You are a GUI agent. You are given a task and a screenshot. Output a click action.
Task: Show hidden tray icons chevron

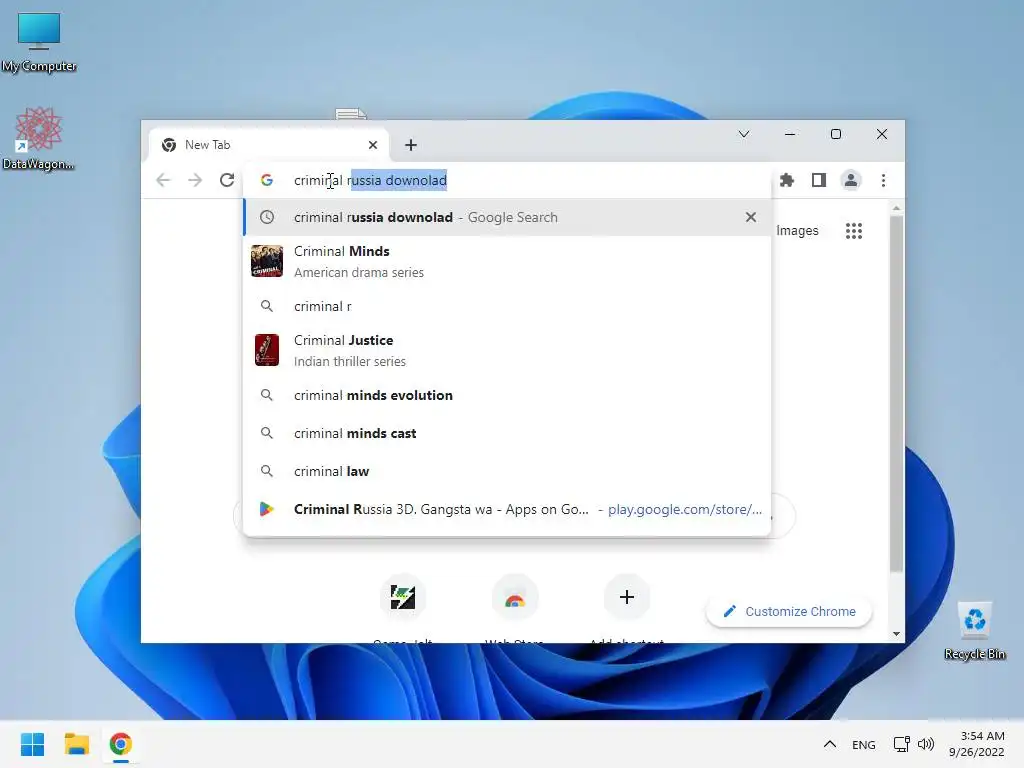(829, 744)
